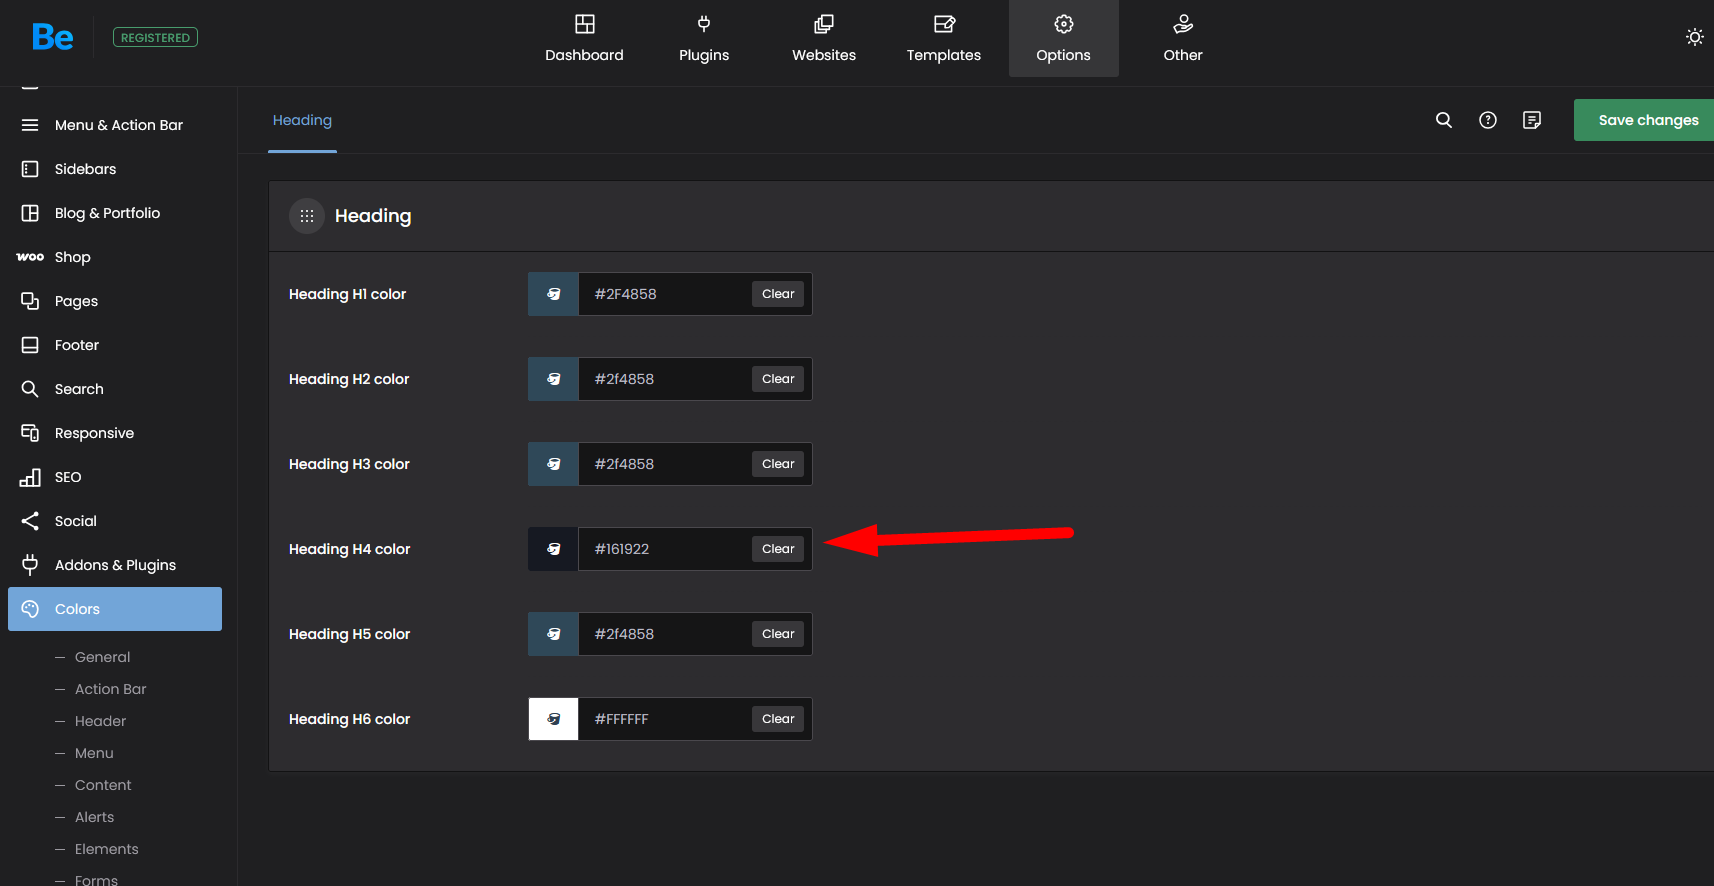Image resolution: width=1714 pixels, height=886 pixels.
Task: Open the Social sidebar item
Action: pos(75,521)
